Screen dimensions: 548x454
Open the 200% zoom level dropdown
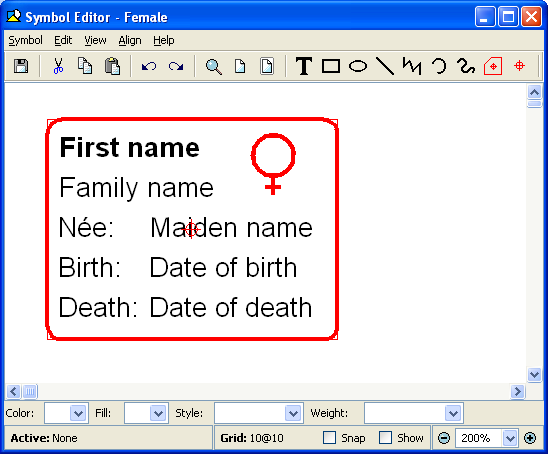click(x=510, y=438)
